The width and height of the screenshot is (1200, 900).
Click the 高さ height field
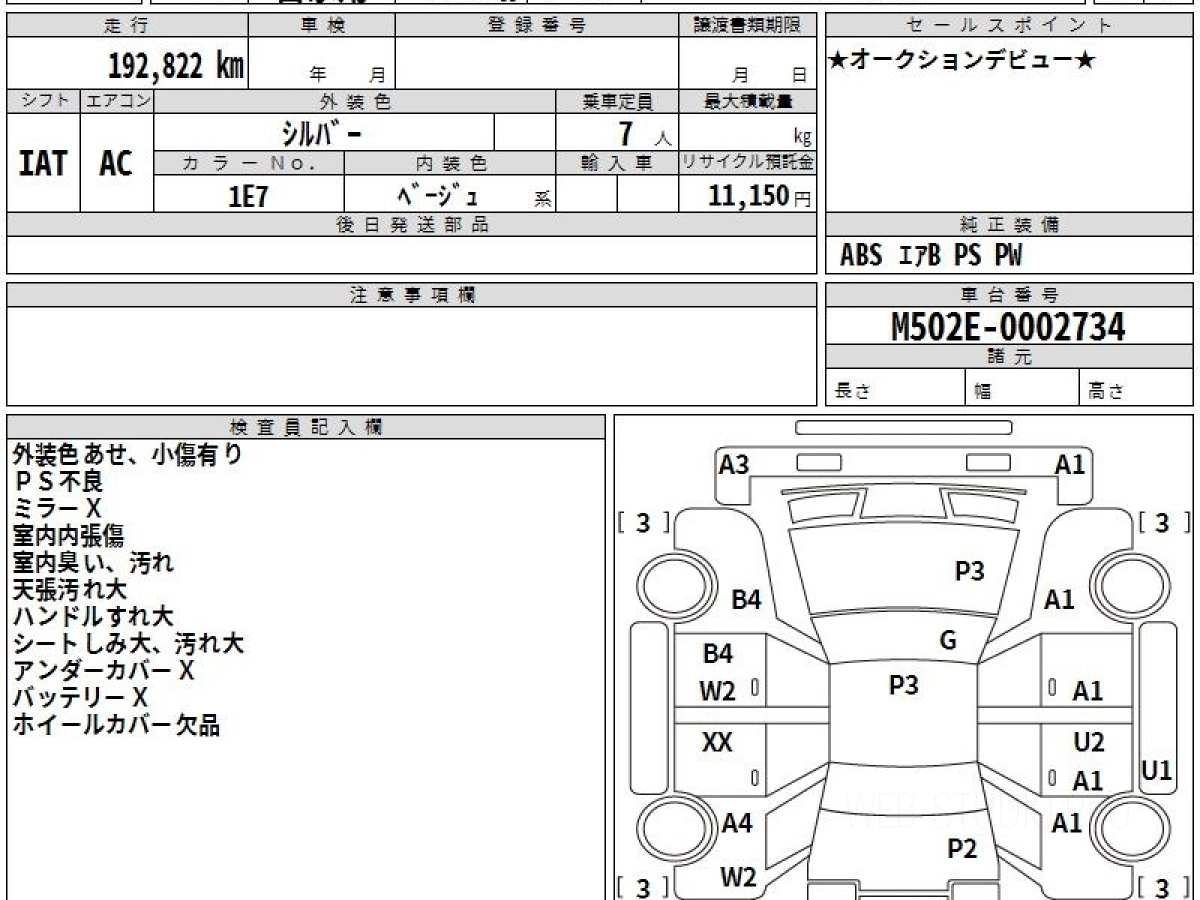click(x=1137, y=387)
